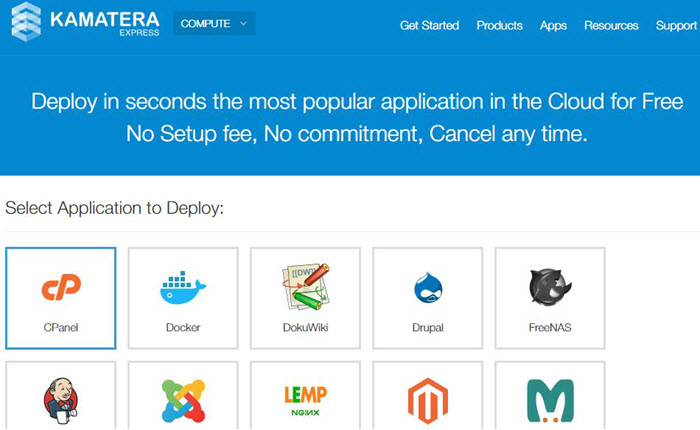Select the Drupal droplet icon

pos(428,289)
